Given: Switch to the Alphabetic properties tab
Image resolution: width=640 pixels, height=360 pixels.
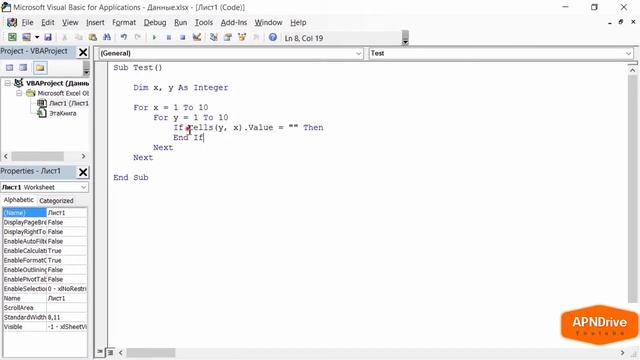Looking at the screenshot, I should tap(18, 200).
